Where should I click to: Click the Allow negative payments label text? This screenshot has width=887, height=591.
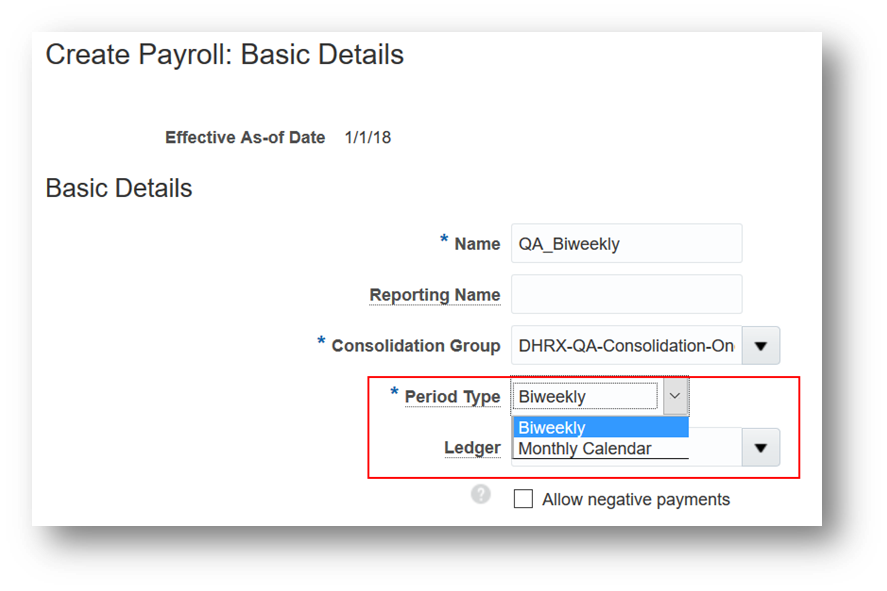636,499
